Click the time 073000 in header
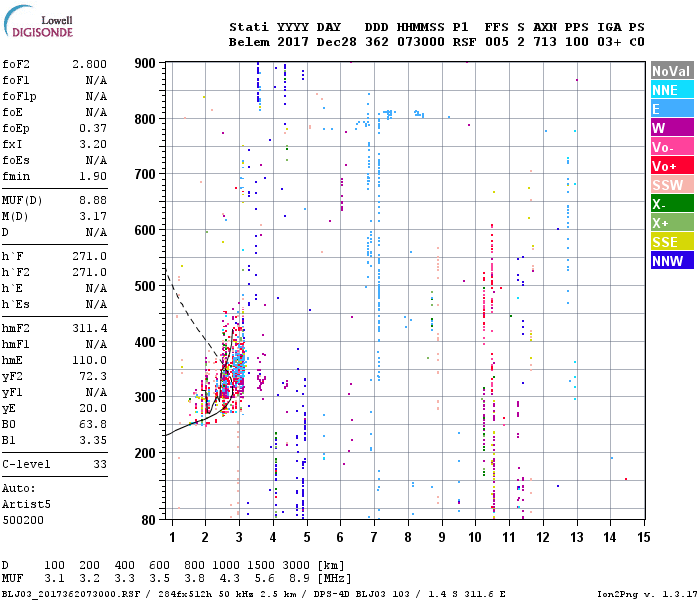Screen dimensions: 700x600 [421, 42]
